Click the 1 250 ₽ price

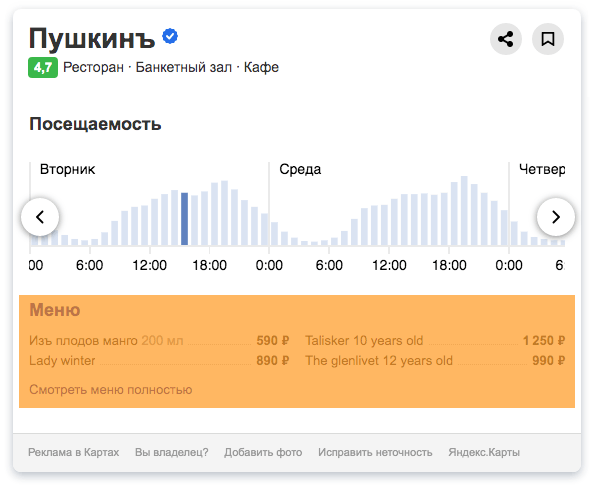544,341
